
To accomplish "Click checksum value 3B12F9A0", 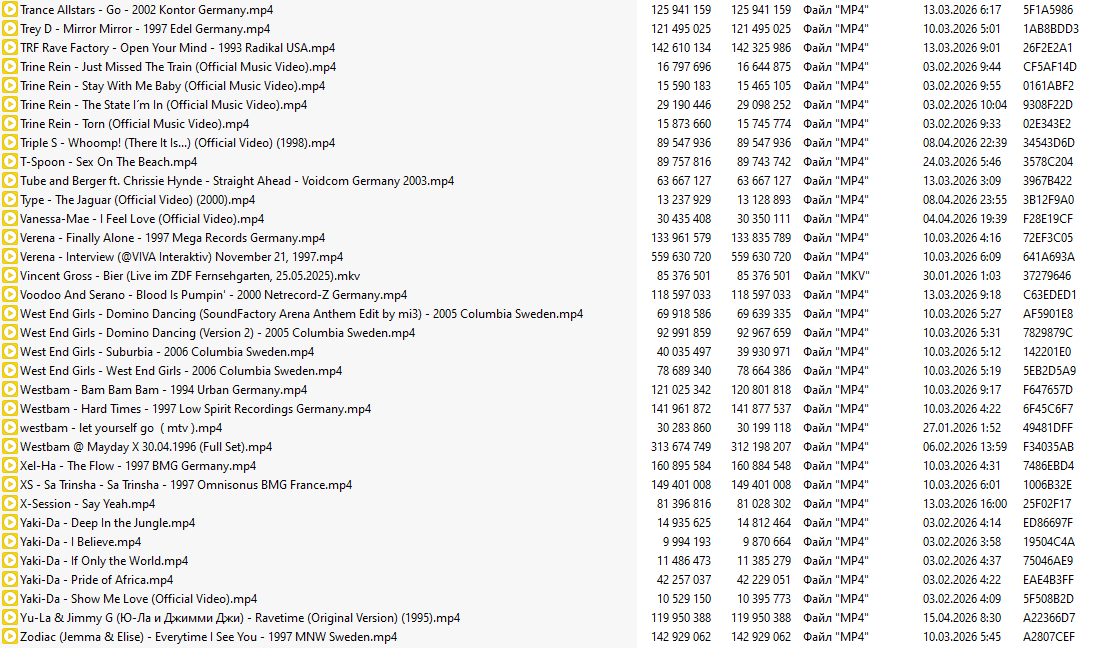I will coord(1048,199).
